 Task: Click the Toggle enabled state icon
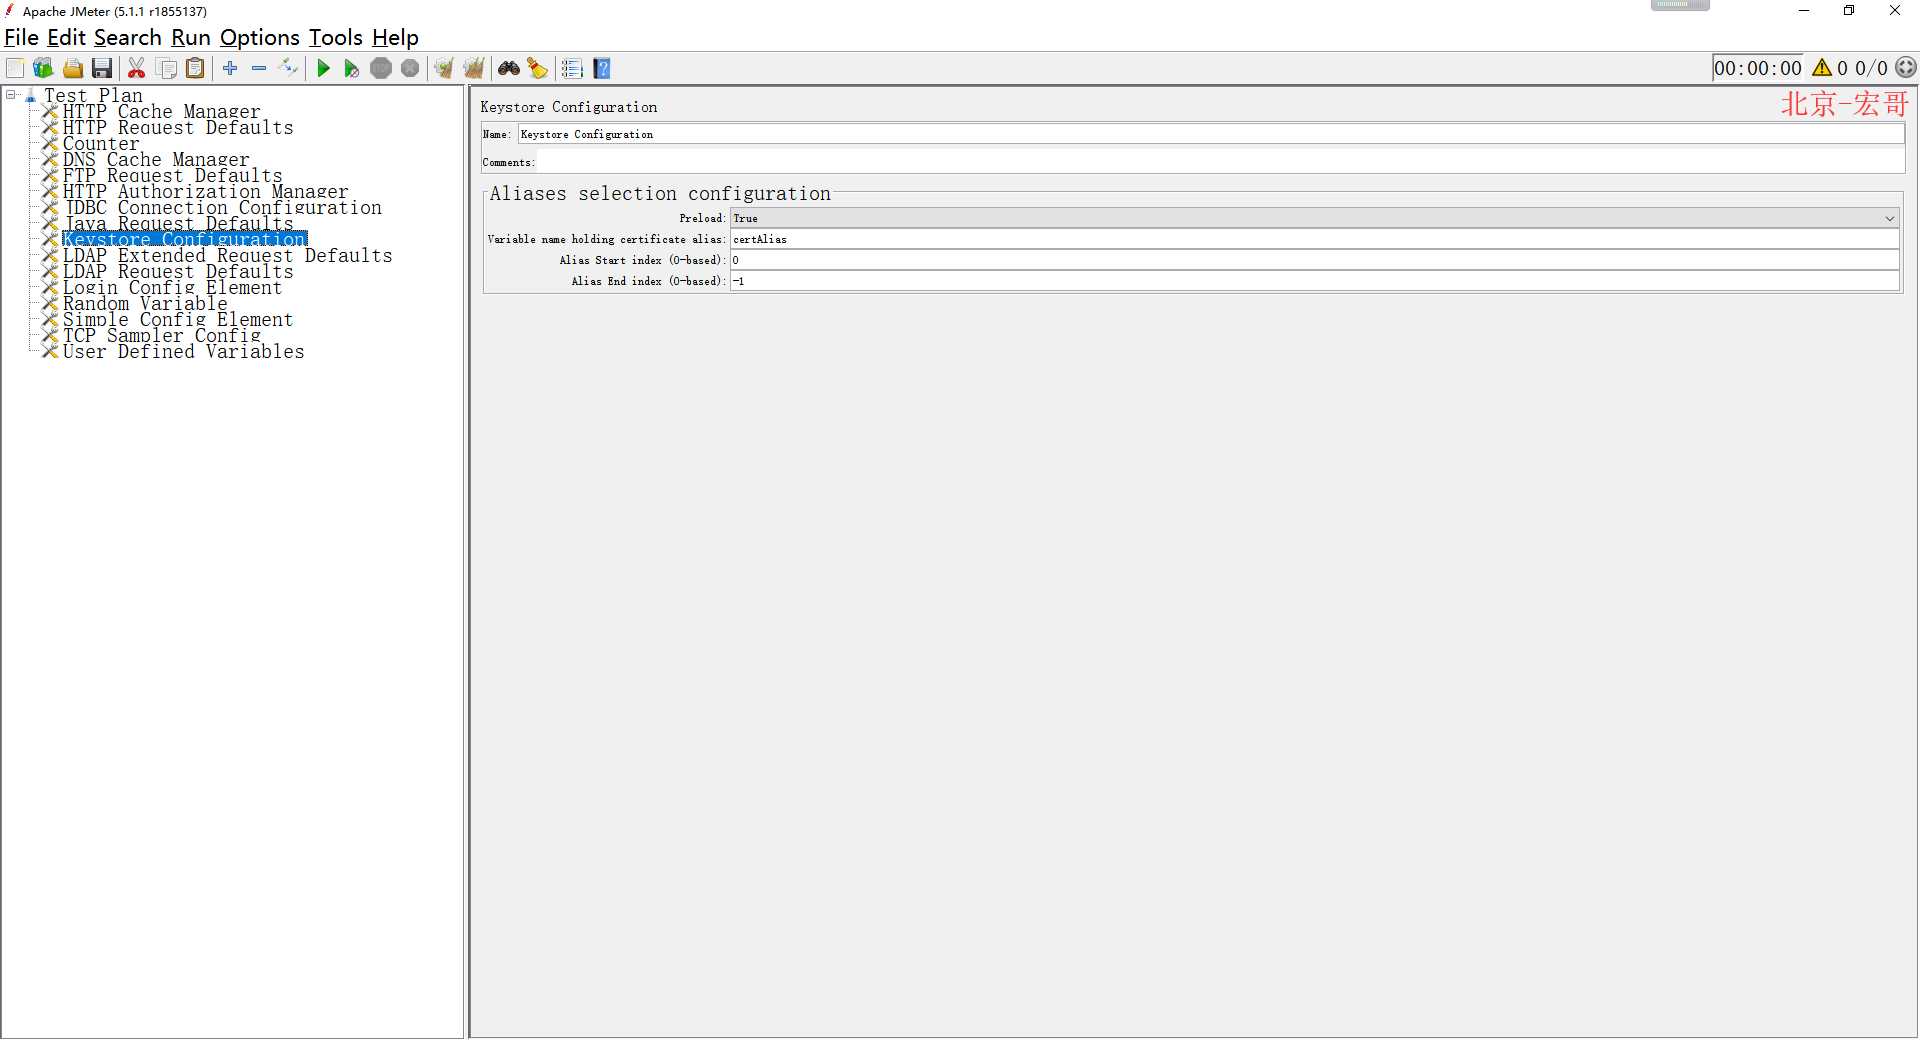pos(288,68)
